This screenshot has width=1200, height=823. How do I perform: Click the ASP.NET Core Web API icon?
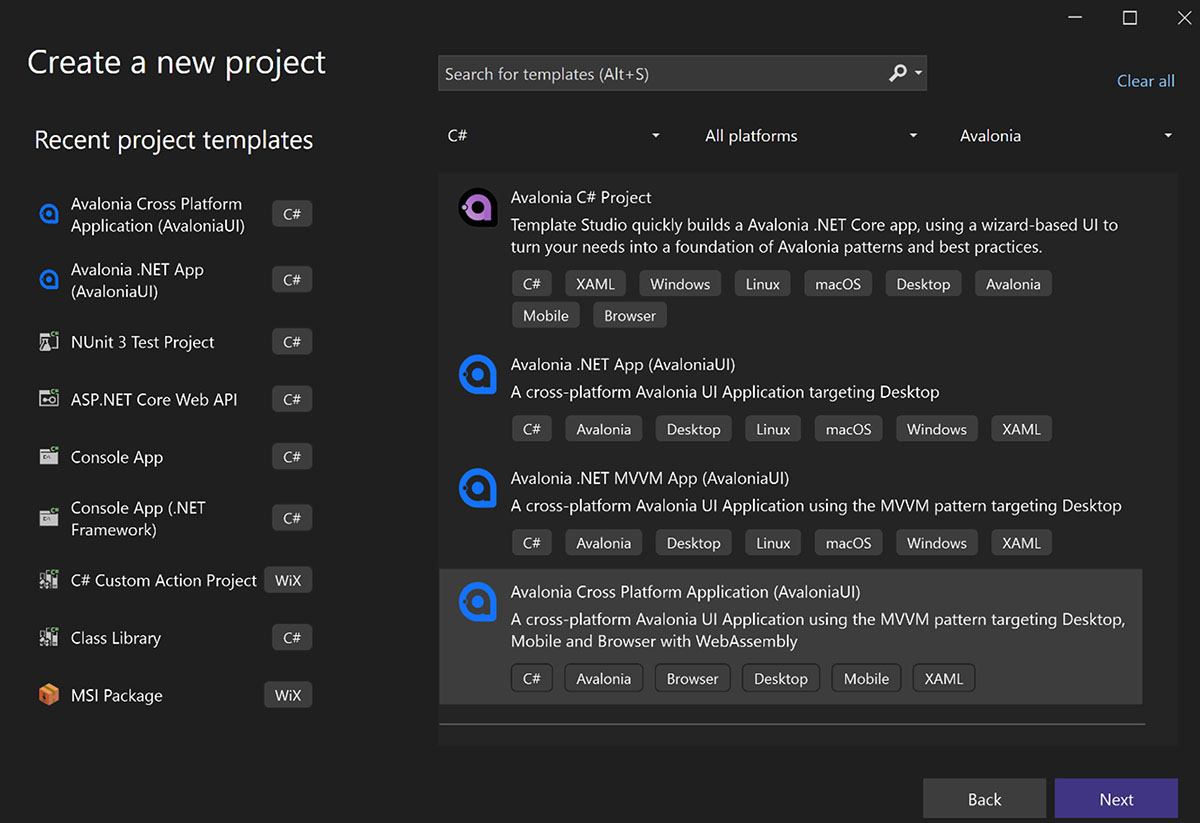pyautogui.click(x=49, y=399)
